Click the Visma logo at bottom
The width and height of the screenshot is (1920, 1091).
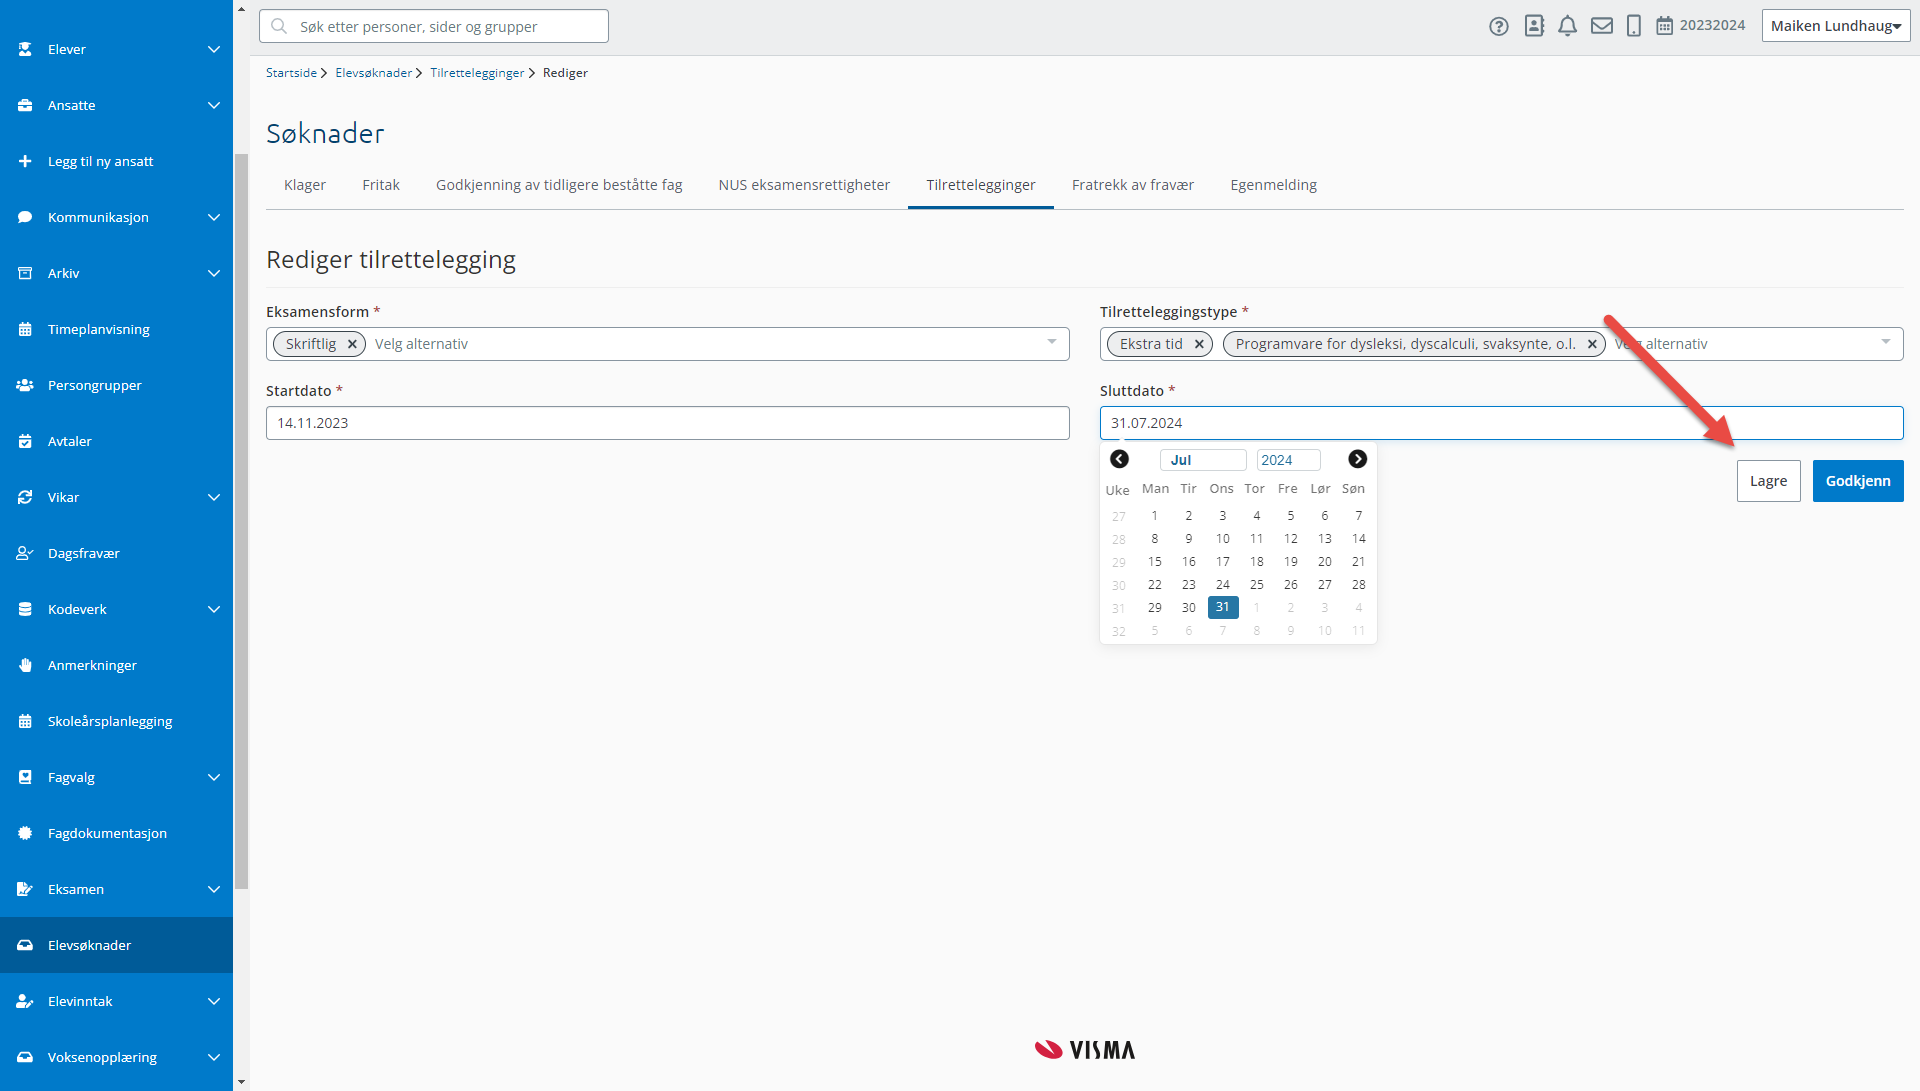tap(1085, 1050)
